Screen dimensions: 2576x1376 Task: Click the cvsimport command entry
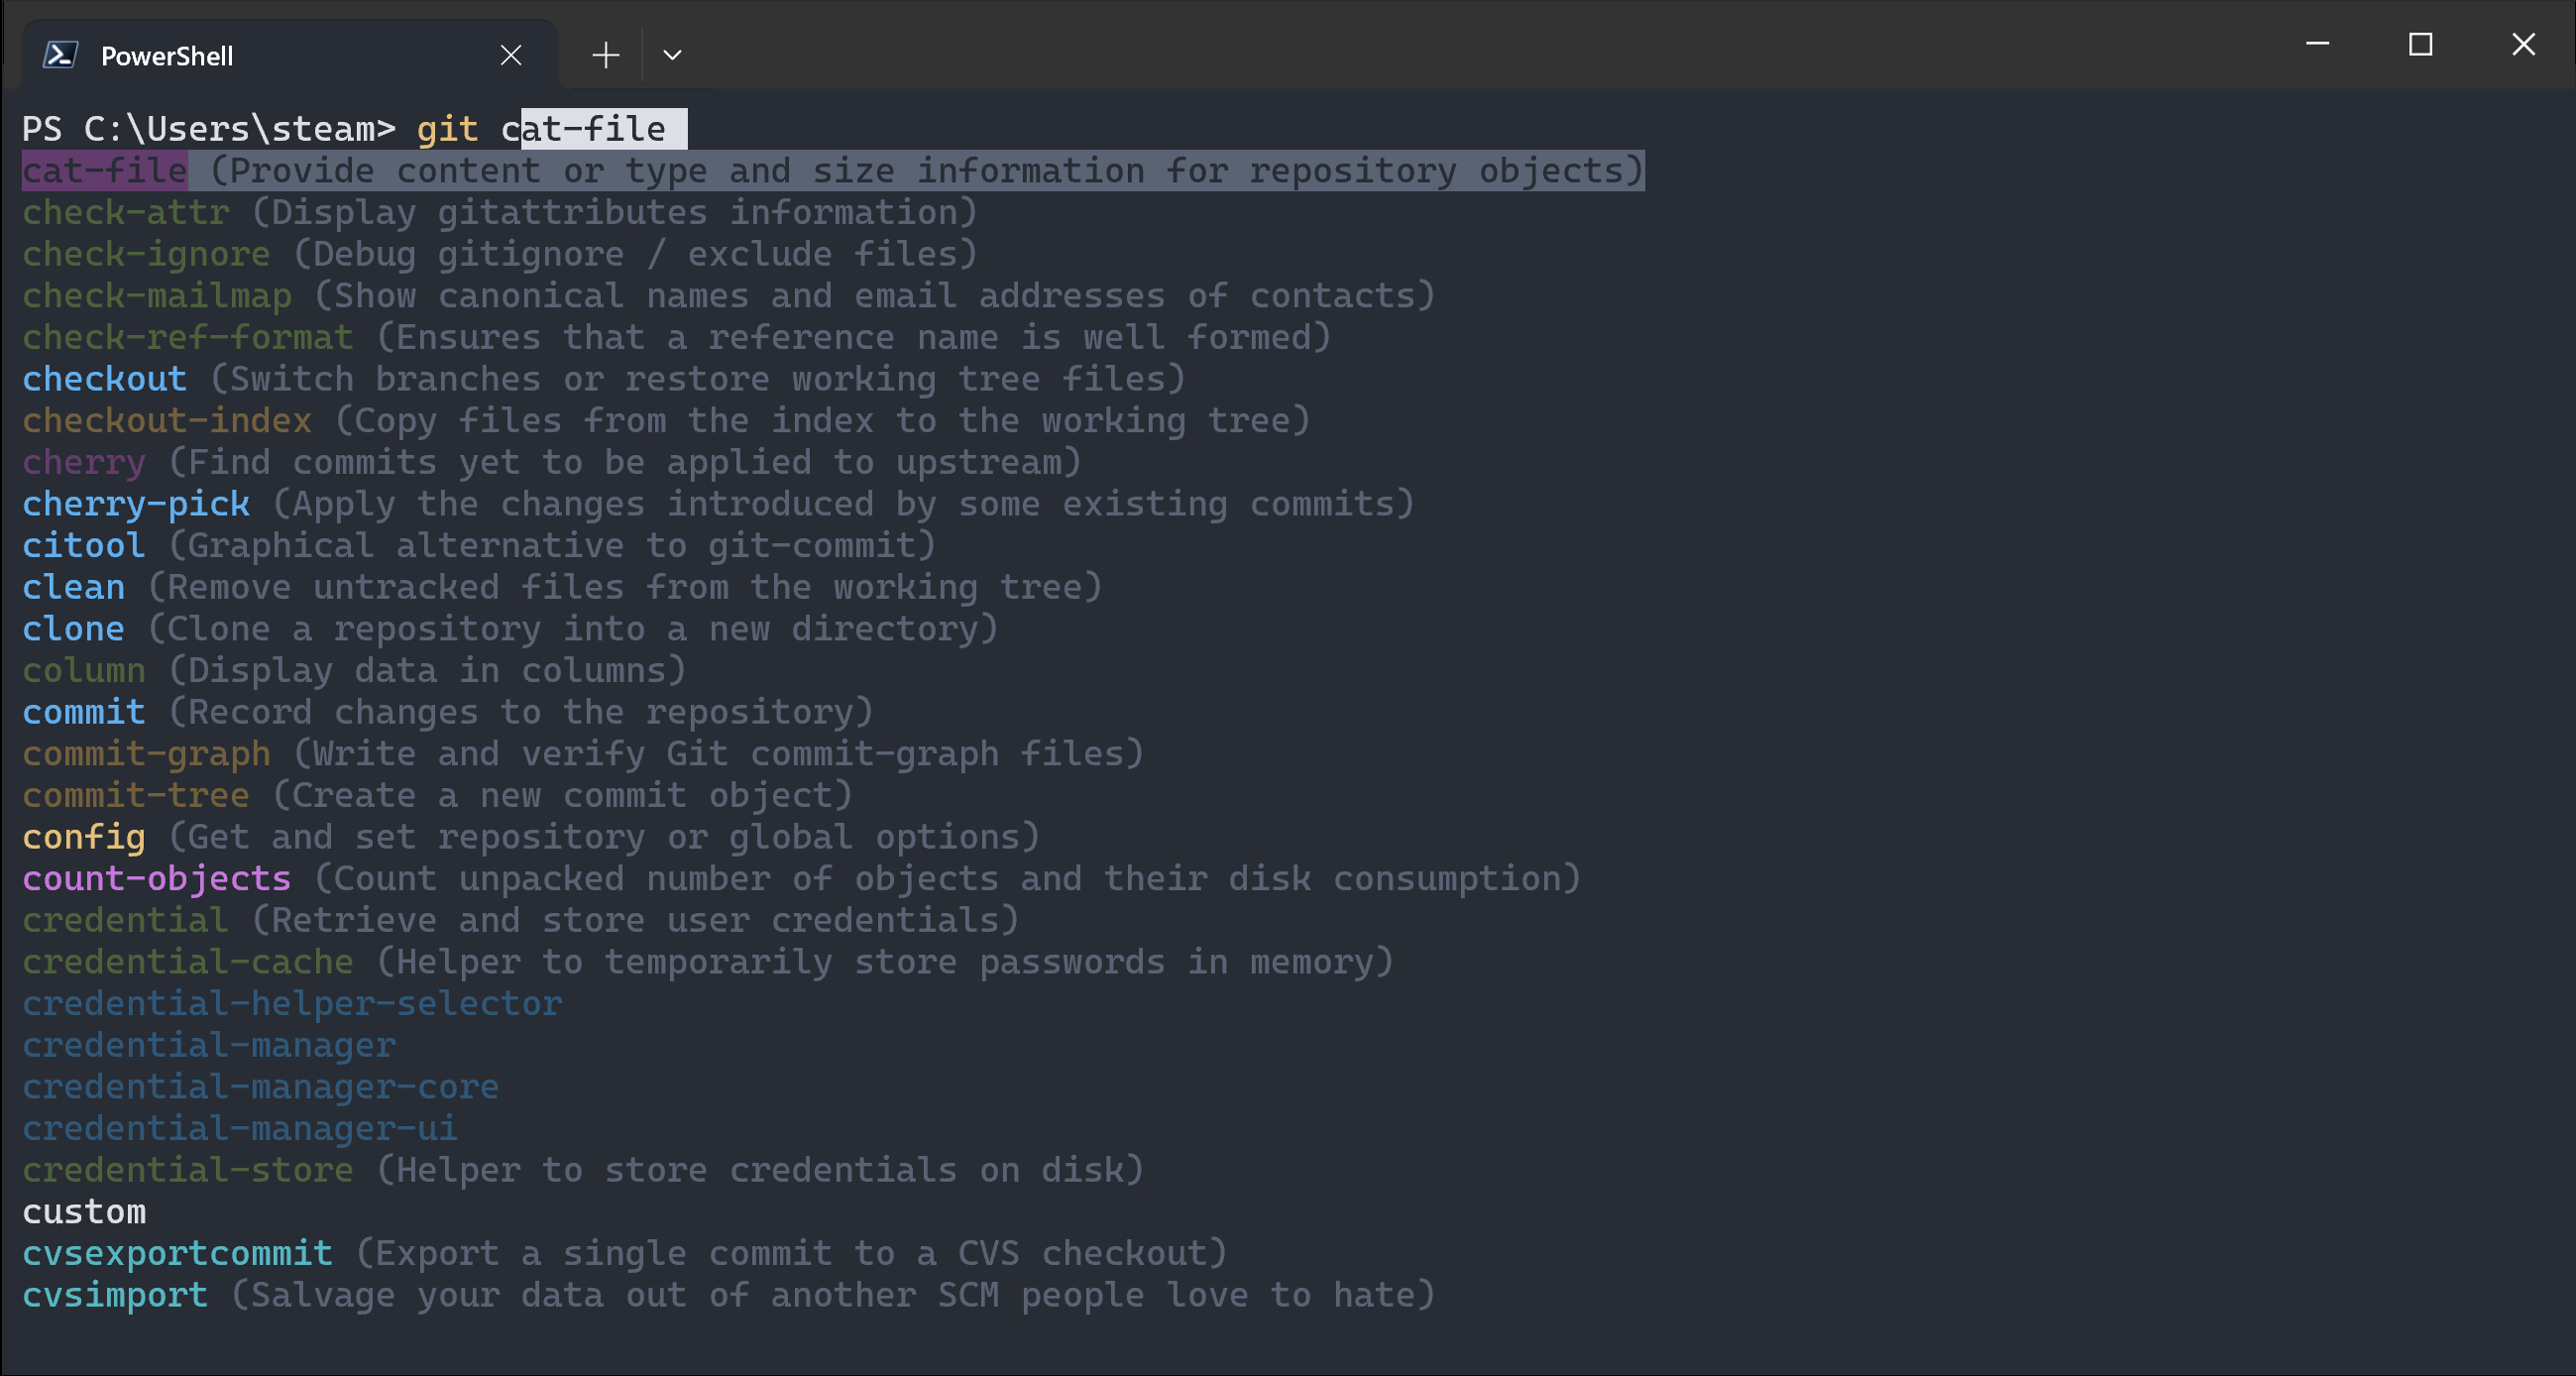click(114, 1294)
